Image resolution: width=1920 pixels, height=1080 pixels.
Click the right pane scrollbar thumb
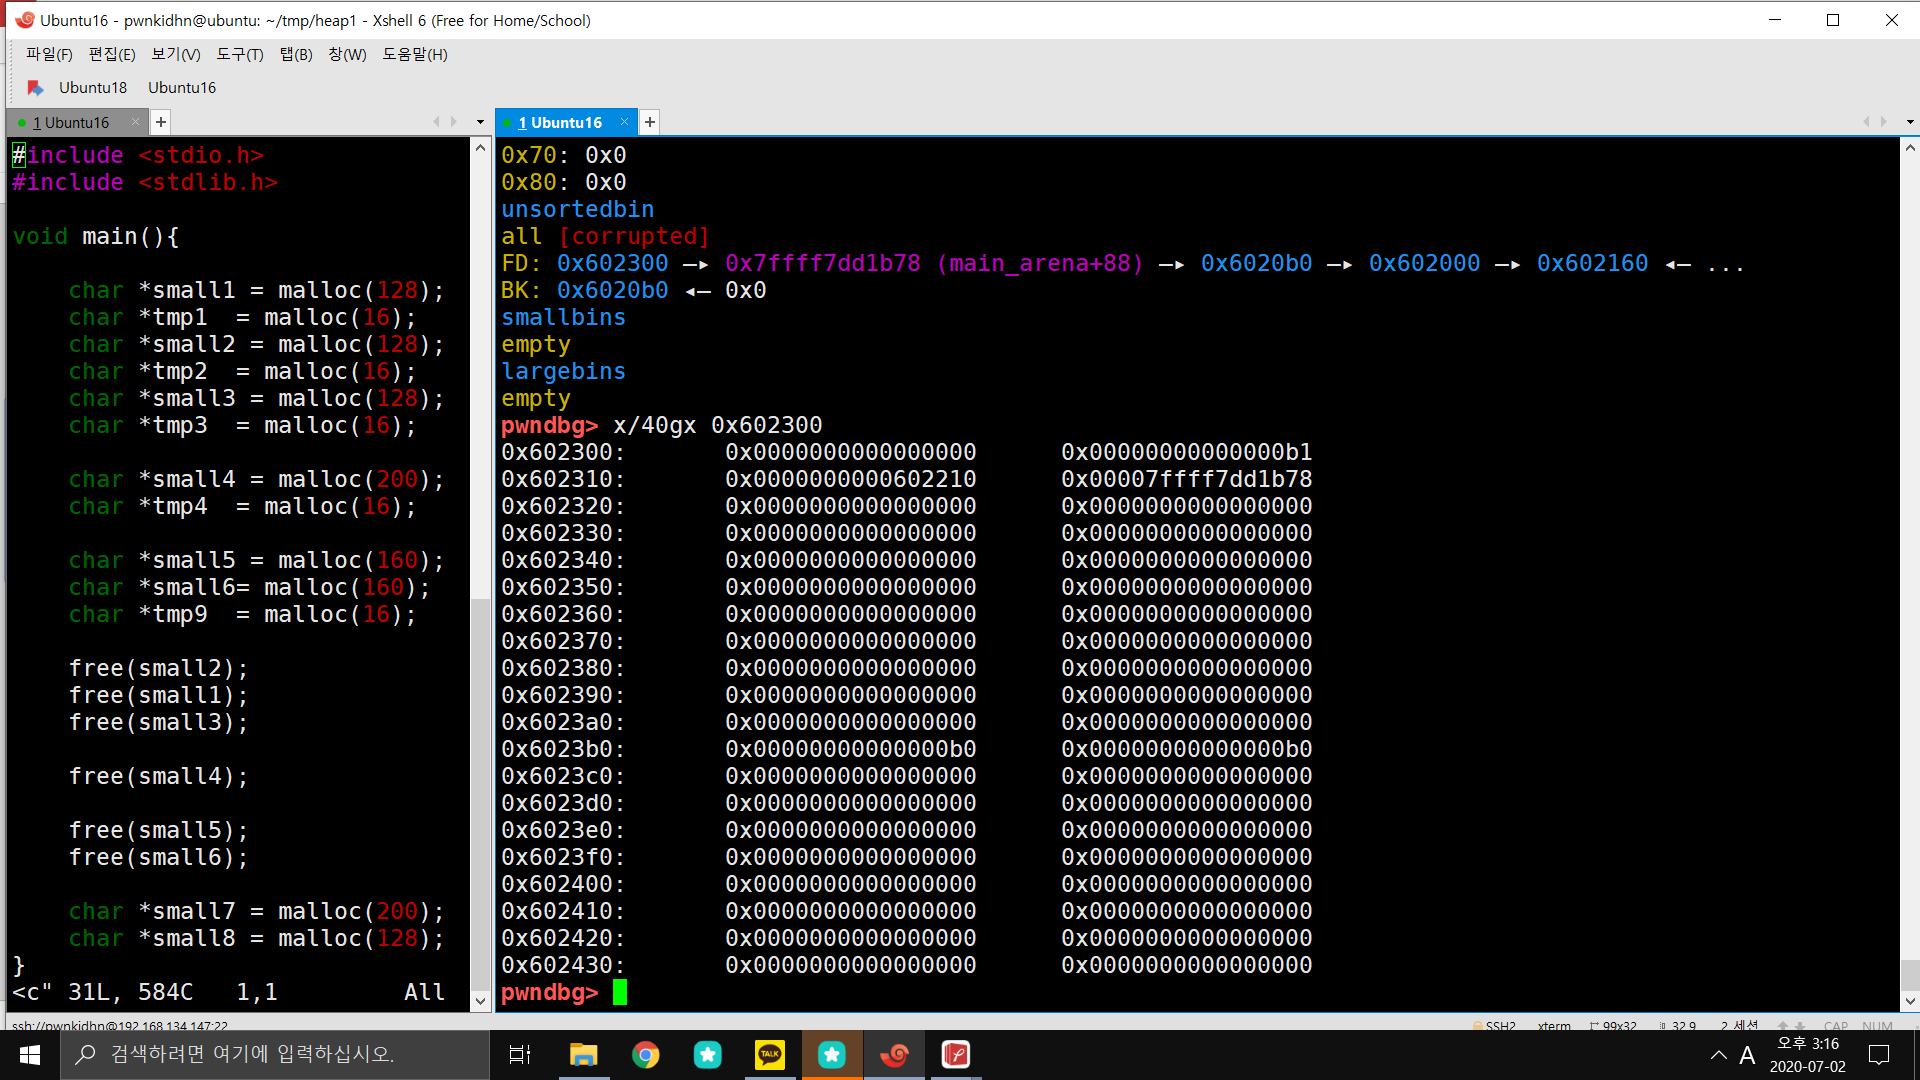pyautogui.click(x=1910, y=974)
